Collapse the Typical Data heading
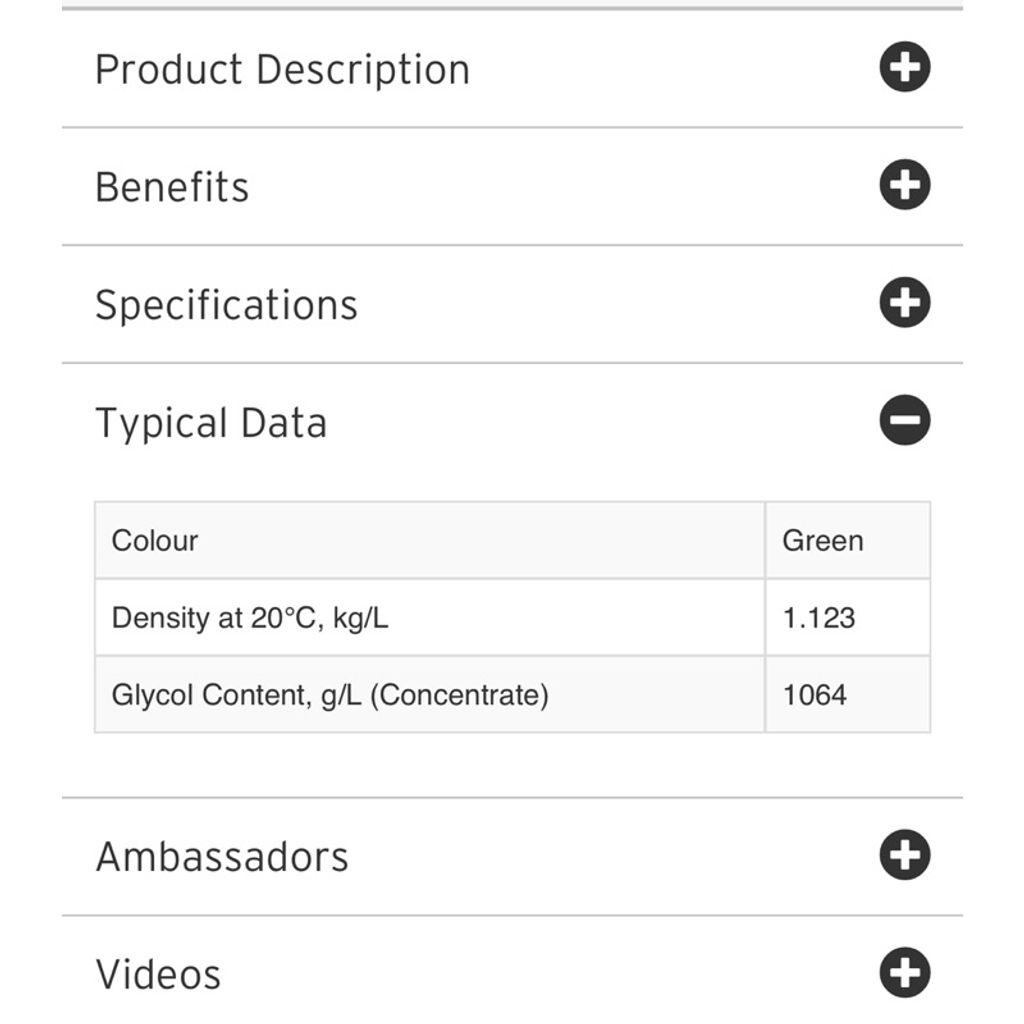Viewport: 1024px width, 1024px height. [x=211, y=423]
